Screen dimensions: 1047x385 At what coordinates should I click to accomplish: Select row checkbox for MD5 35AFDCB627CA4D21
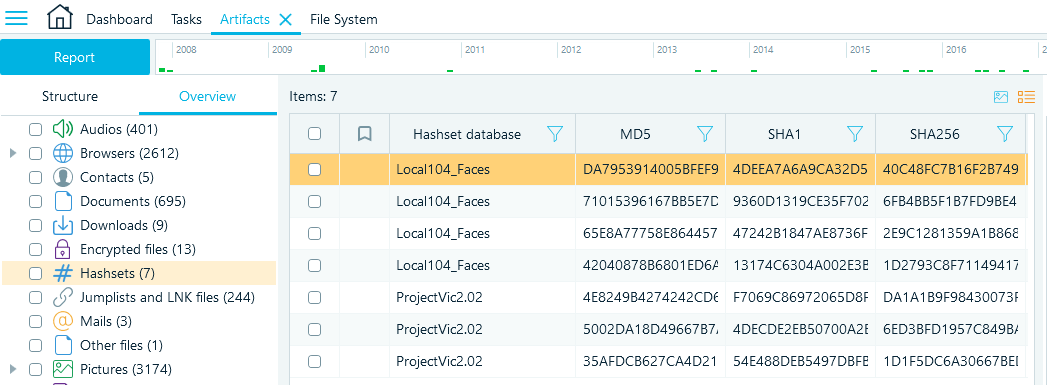(315, 362)
